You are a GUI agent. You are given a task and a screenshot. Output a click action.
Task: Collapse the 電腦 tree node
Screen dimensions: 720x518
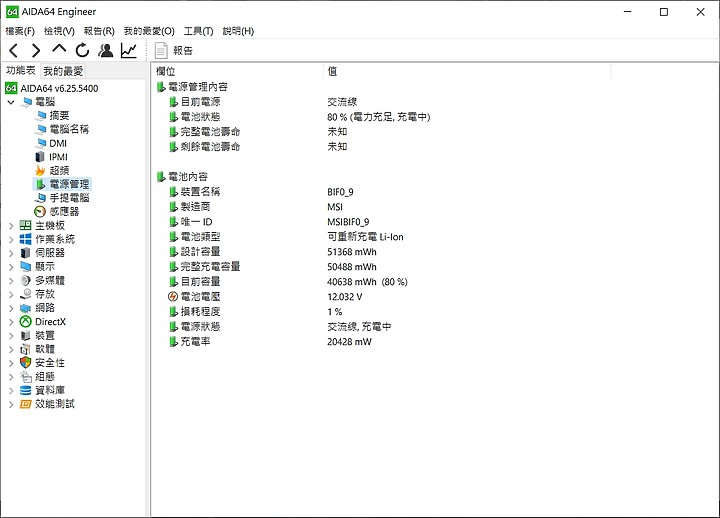[x=11, y=102]
